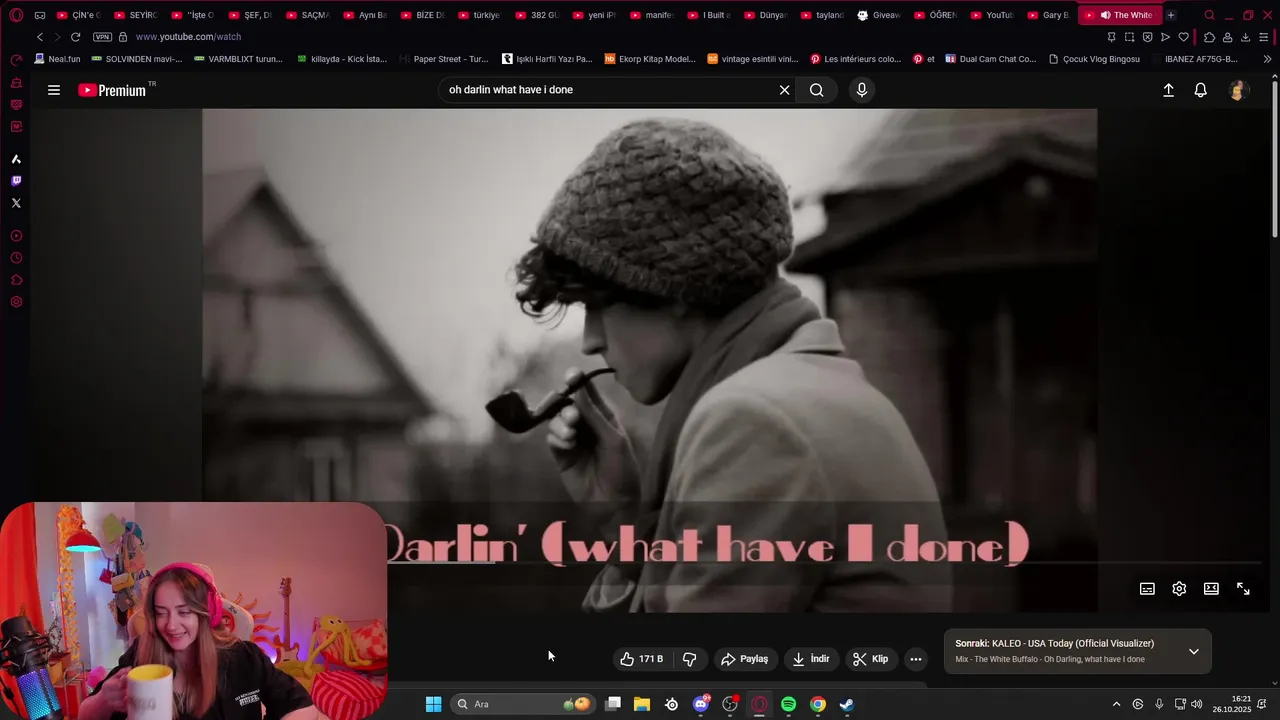Show more bookmarks with double chevron
Image resolution: width=1280 pixels, height=720 pixels.
1267,59
